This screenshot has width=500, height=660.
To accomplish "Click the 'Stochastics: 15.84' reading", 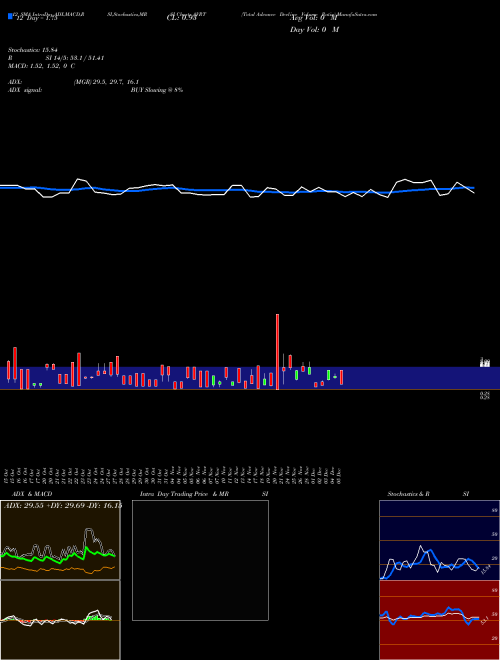I will [x=32, y=50].
